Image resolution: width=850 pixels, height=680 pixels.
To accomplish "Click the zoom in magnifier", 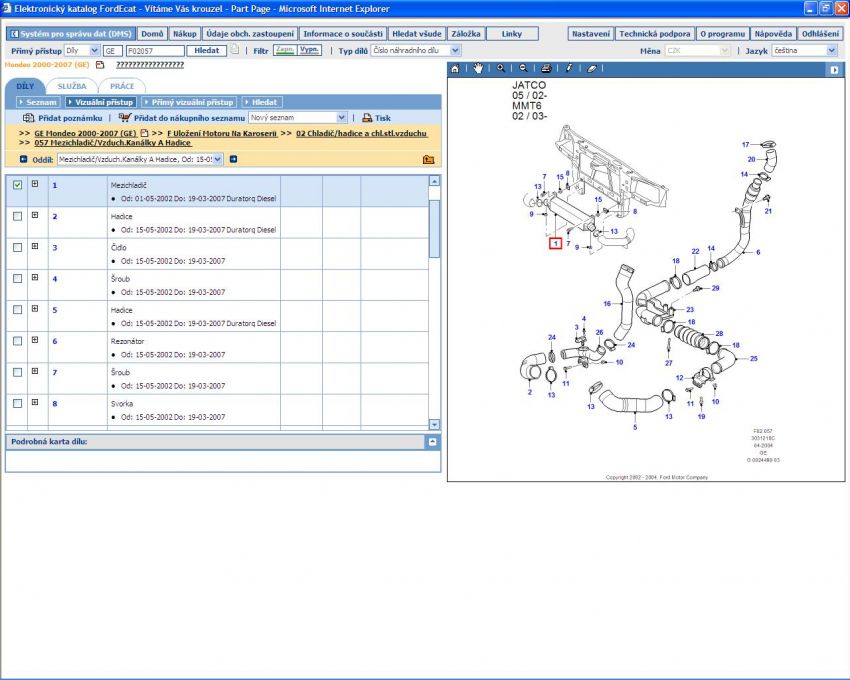I will [501, 68].
